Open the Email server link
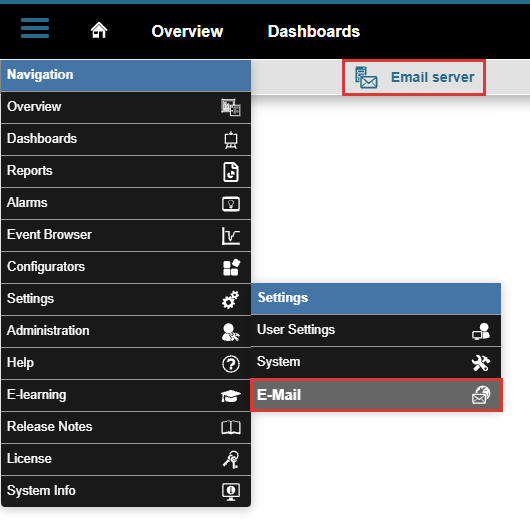The image size is (530, 520). (414, 77)
